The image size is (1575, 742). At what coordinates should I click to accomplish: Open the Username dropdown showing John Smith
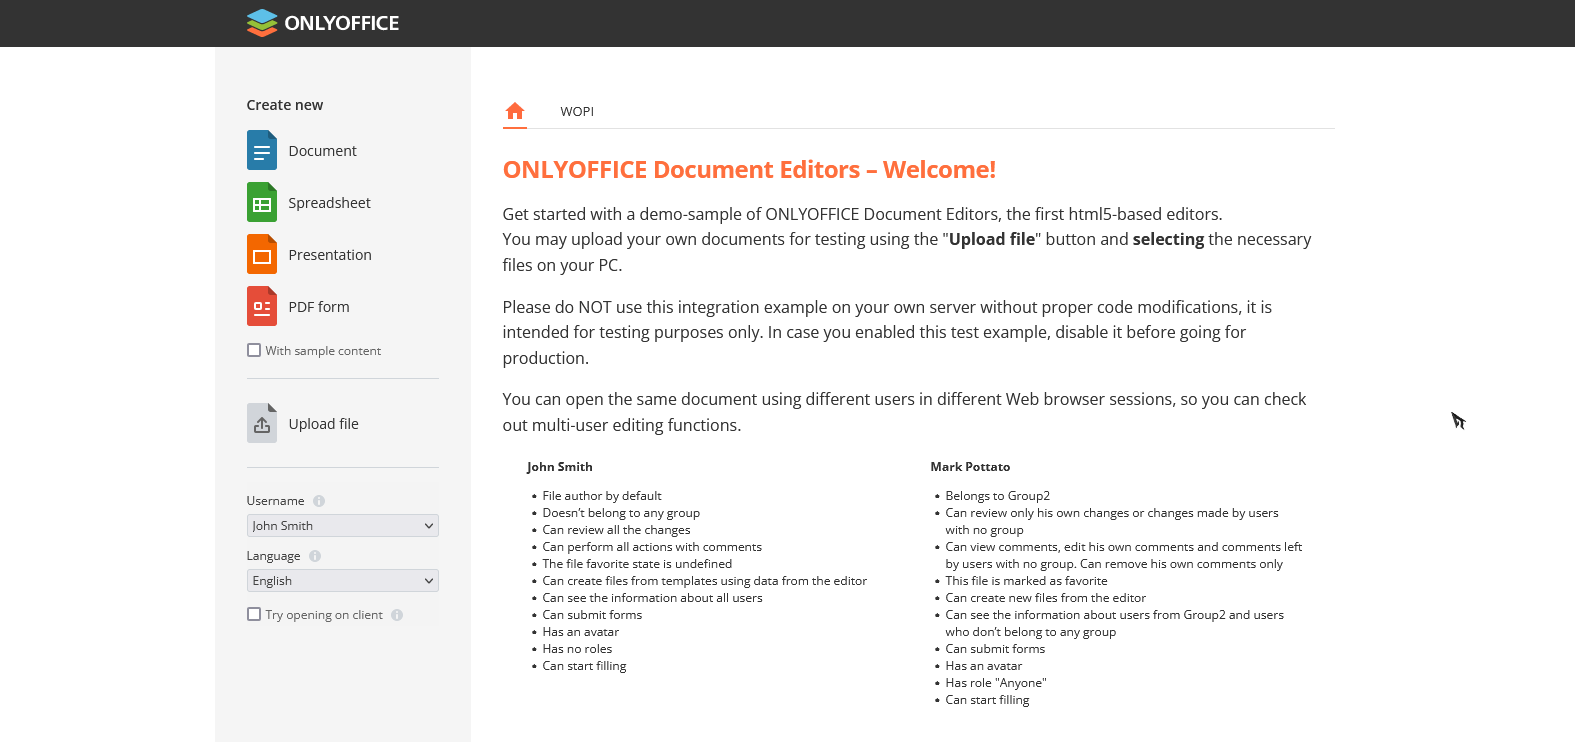[x=342, y=526]
